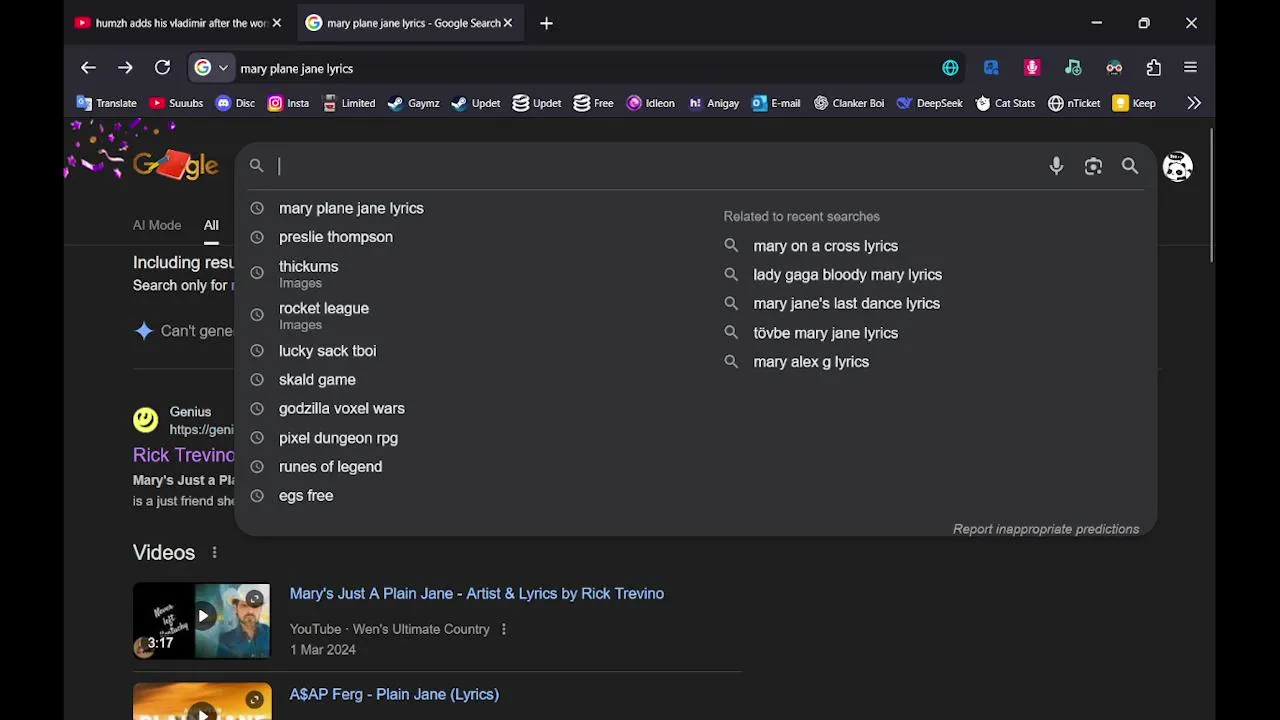Play the Rick Trevino video thumbnail
Viewport: 1280px width, 720px height.
click(201, 621)
